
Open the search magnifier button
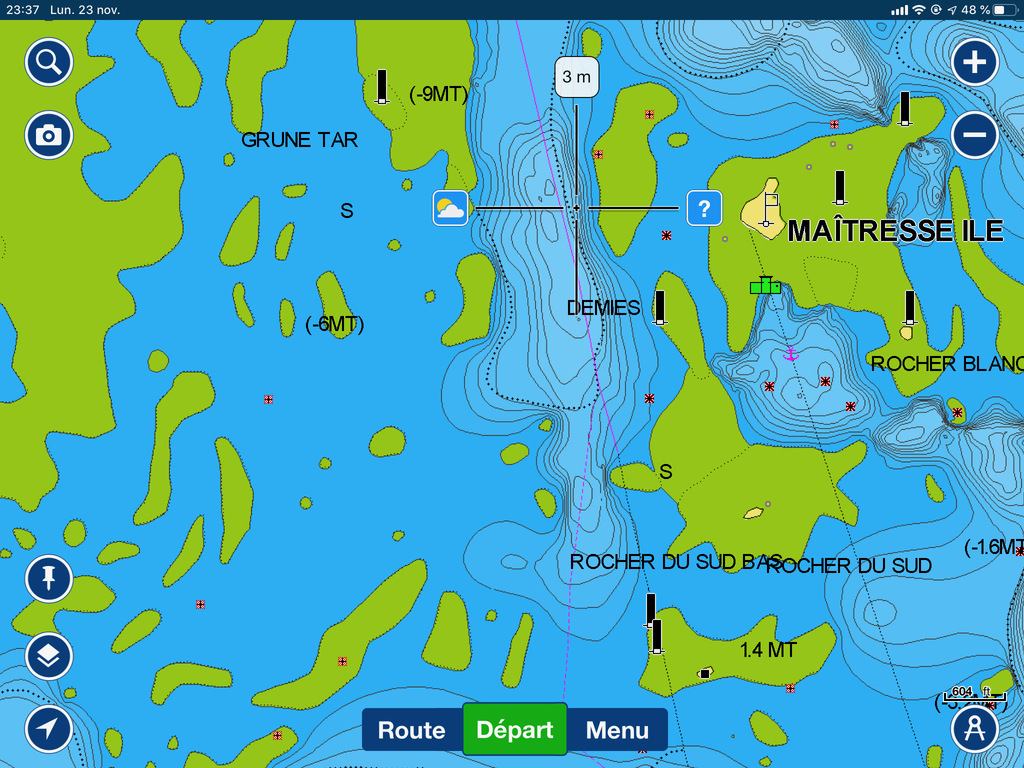tap(49, 62)
